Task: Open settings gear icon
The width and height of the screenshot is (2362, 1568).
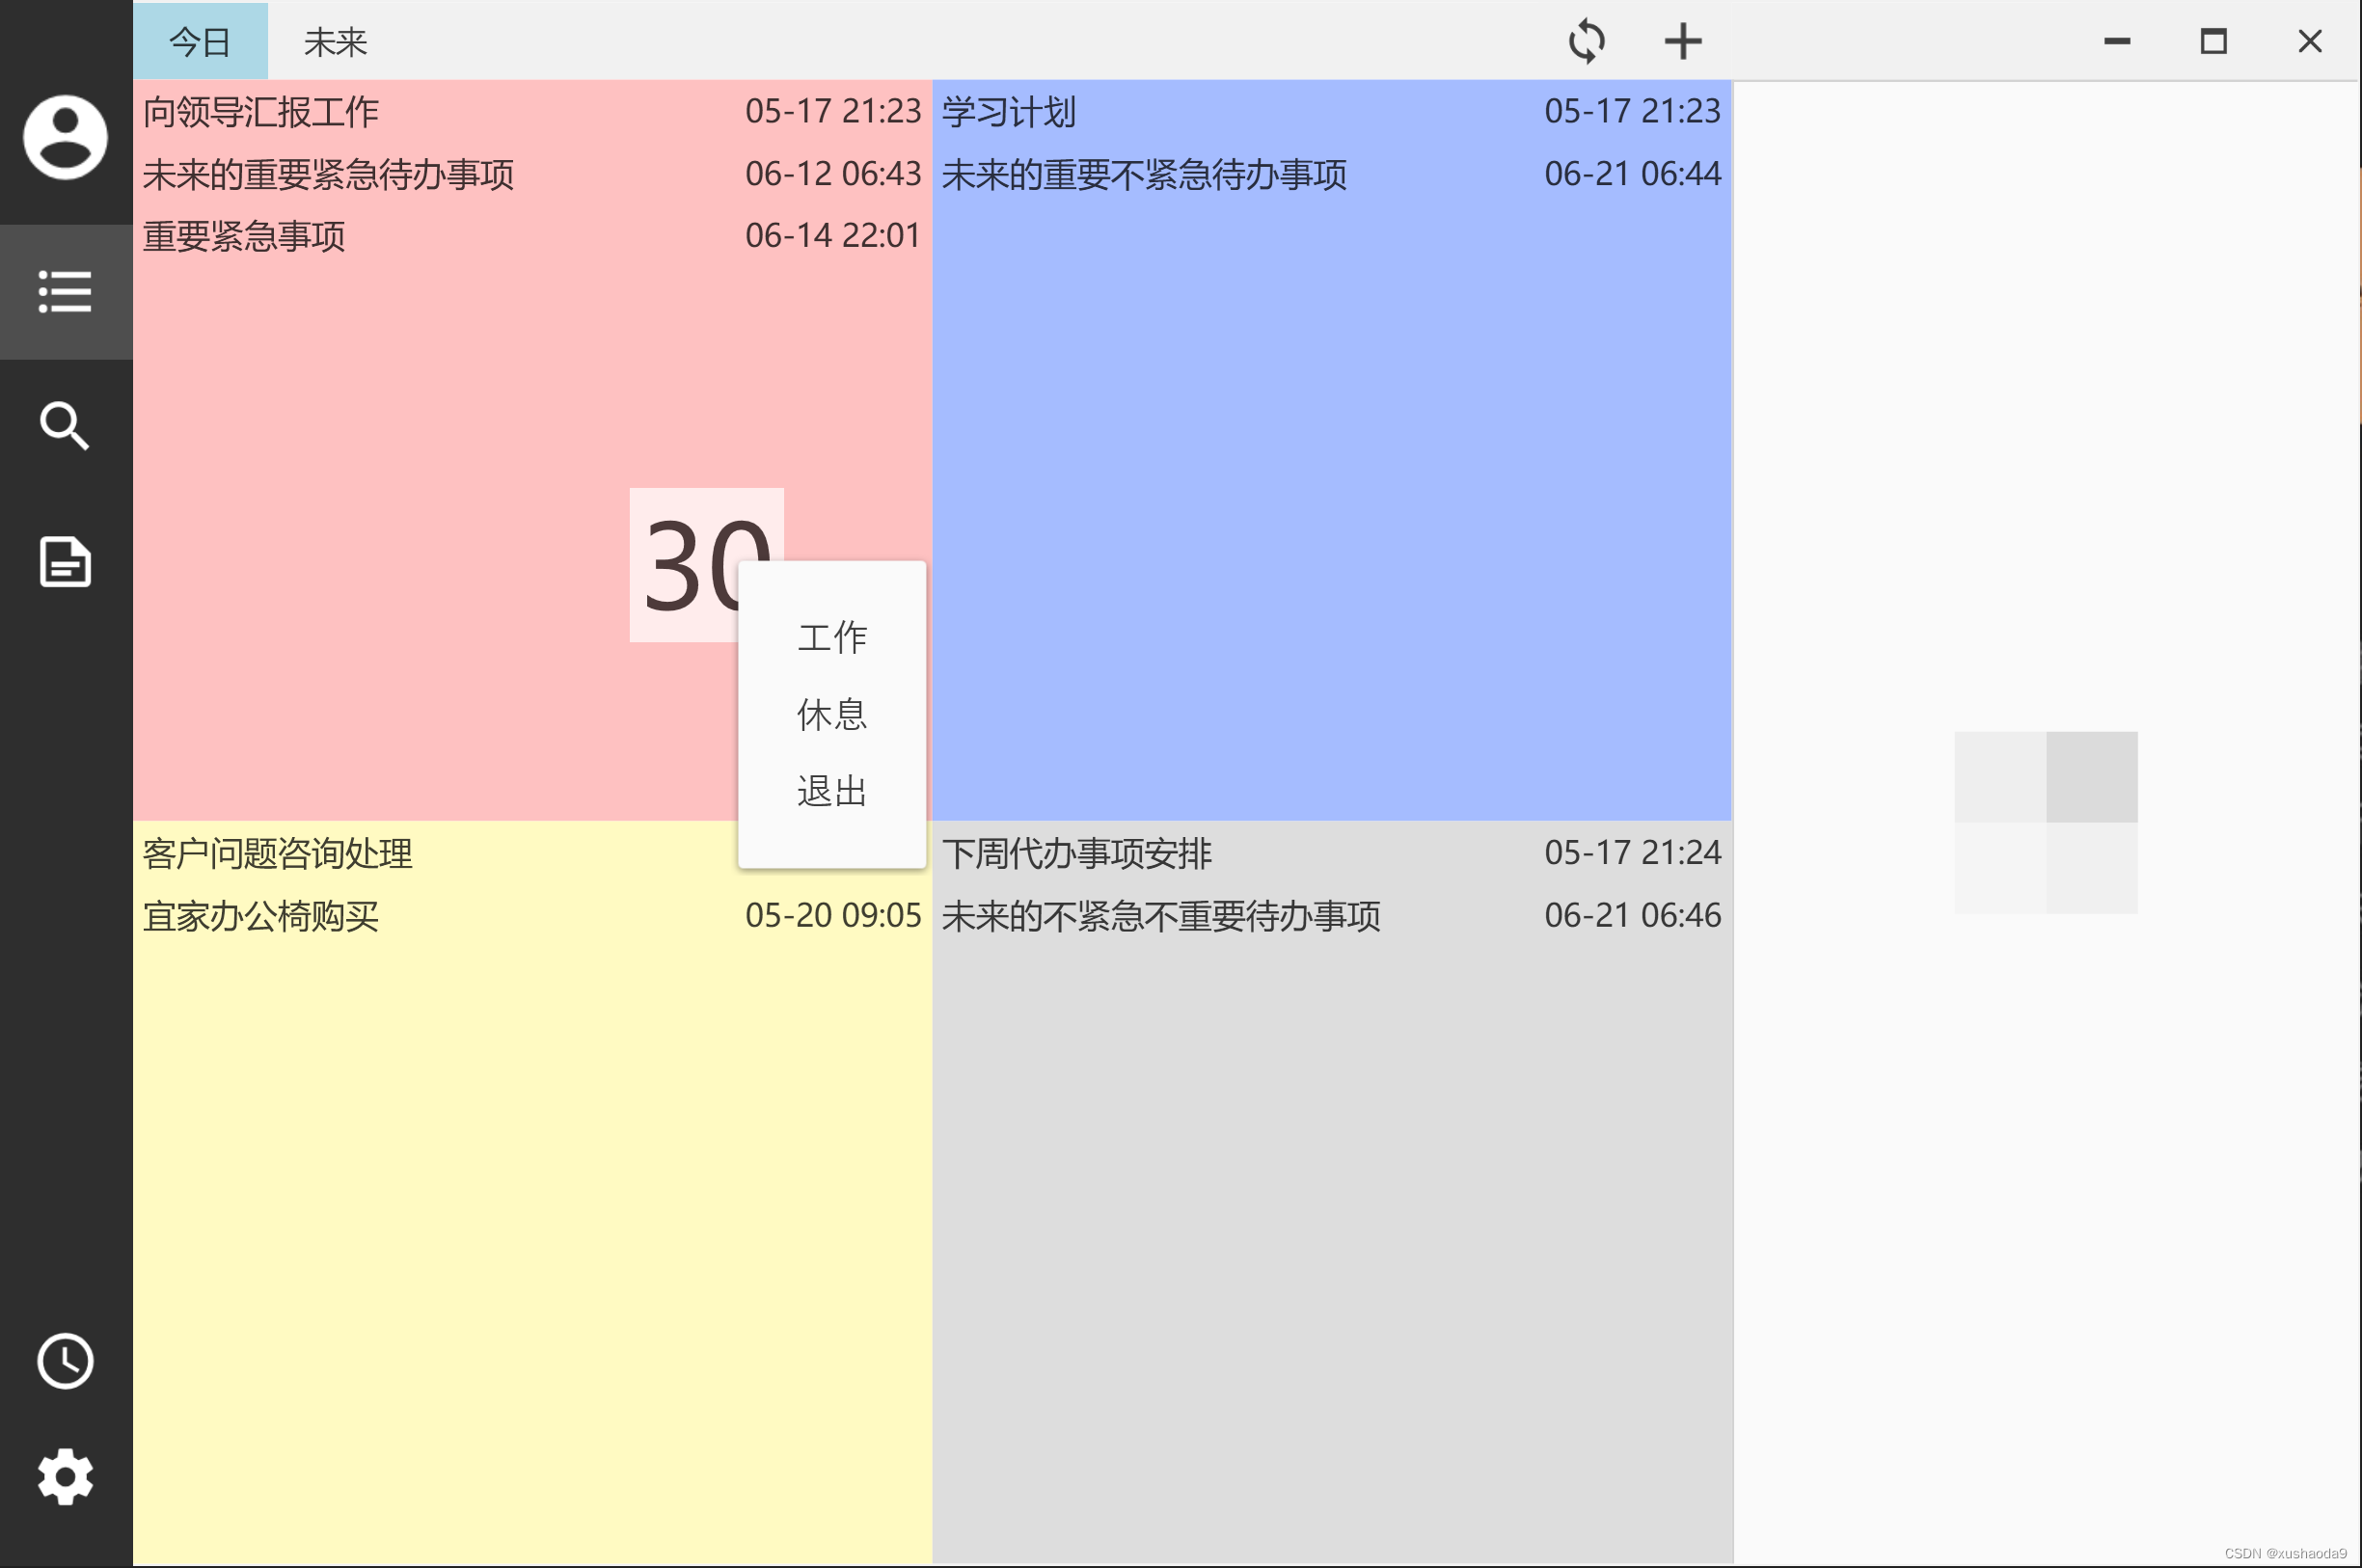Action: (65, 1476)
